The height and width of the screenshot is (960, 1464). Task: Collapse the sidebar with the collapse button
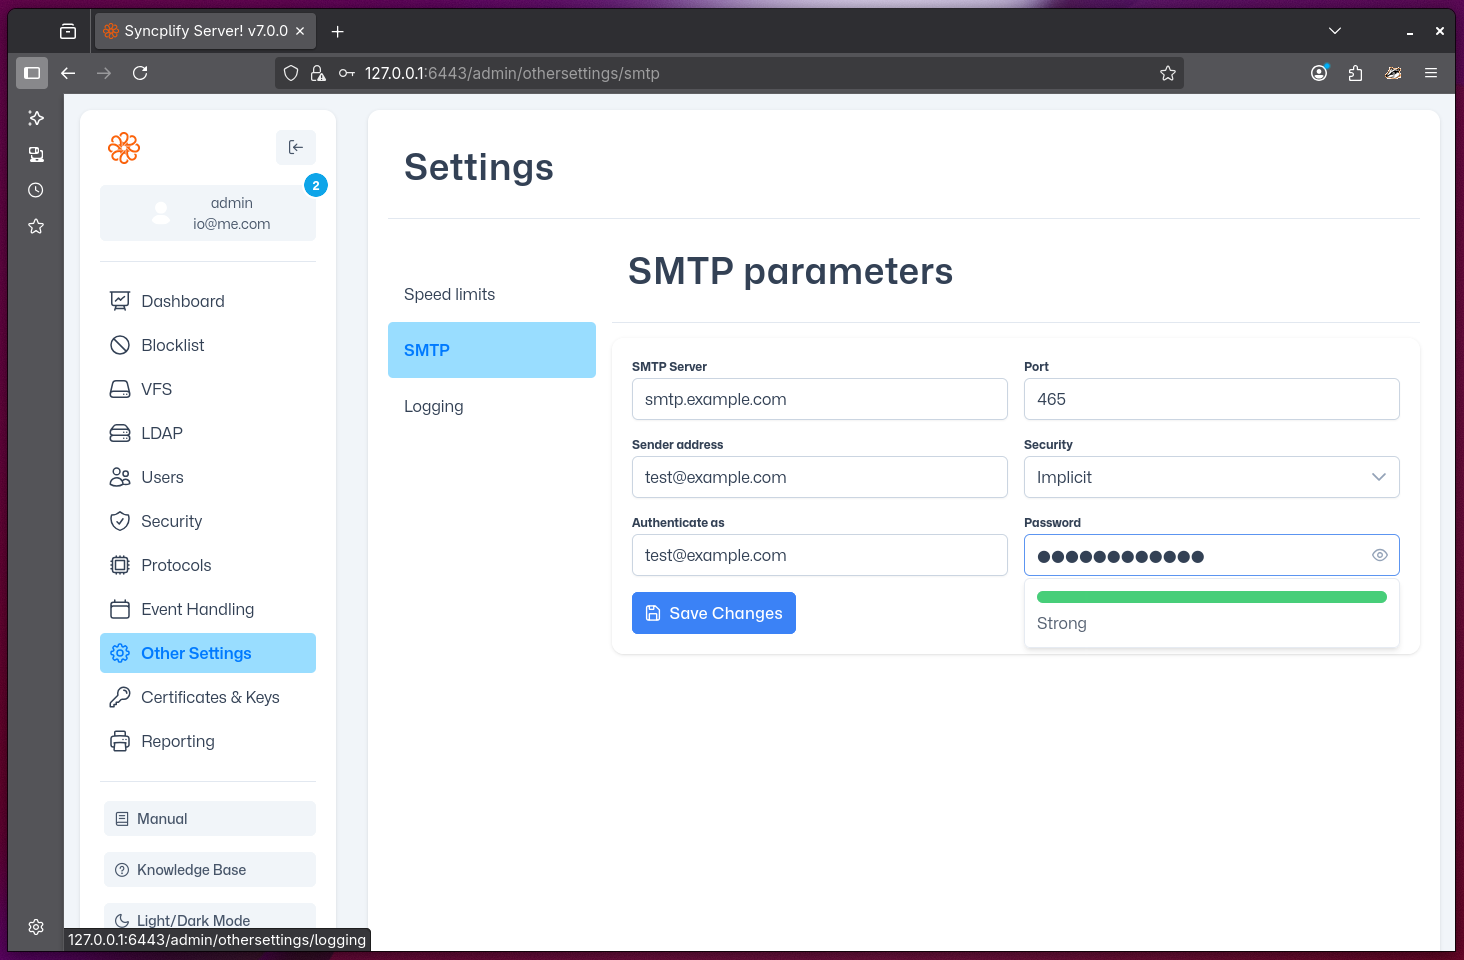pyautogui.click(x=295, y=147)
